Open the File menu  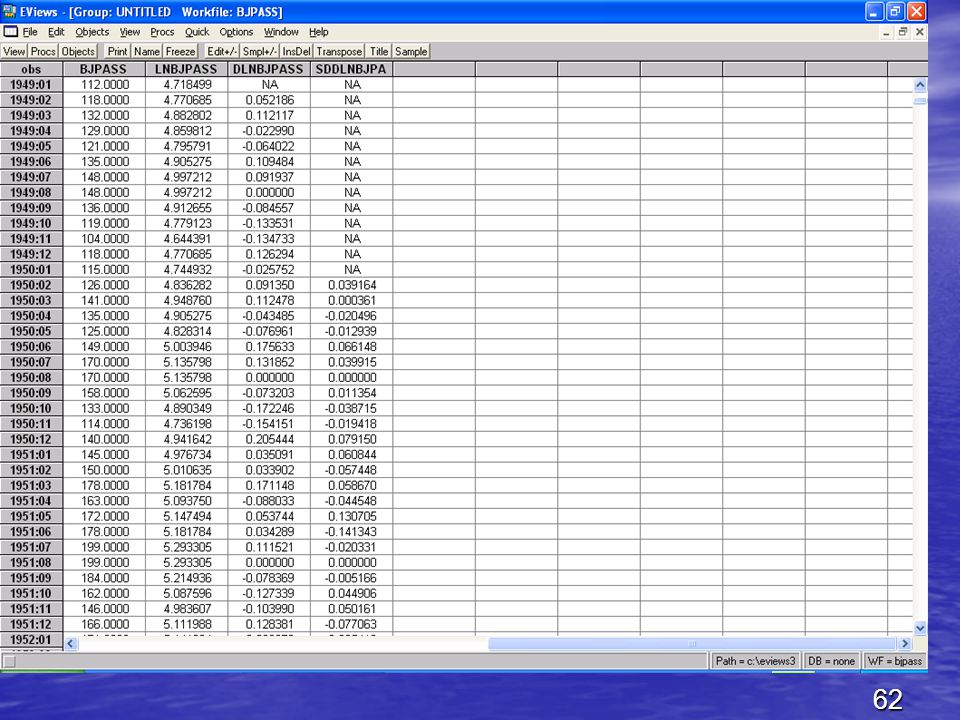tap(30, 32)
